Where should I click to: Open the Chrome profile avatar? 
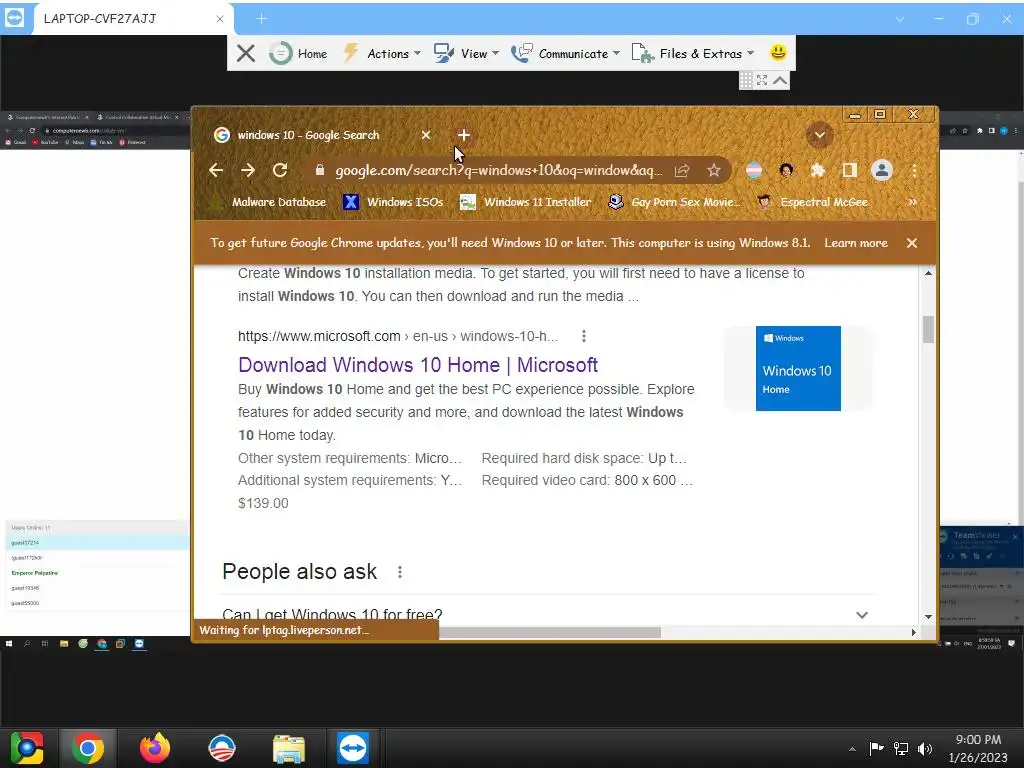click(882, 170)
